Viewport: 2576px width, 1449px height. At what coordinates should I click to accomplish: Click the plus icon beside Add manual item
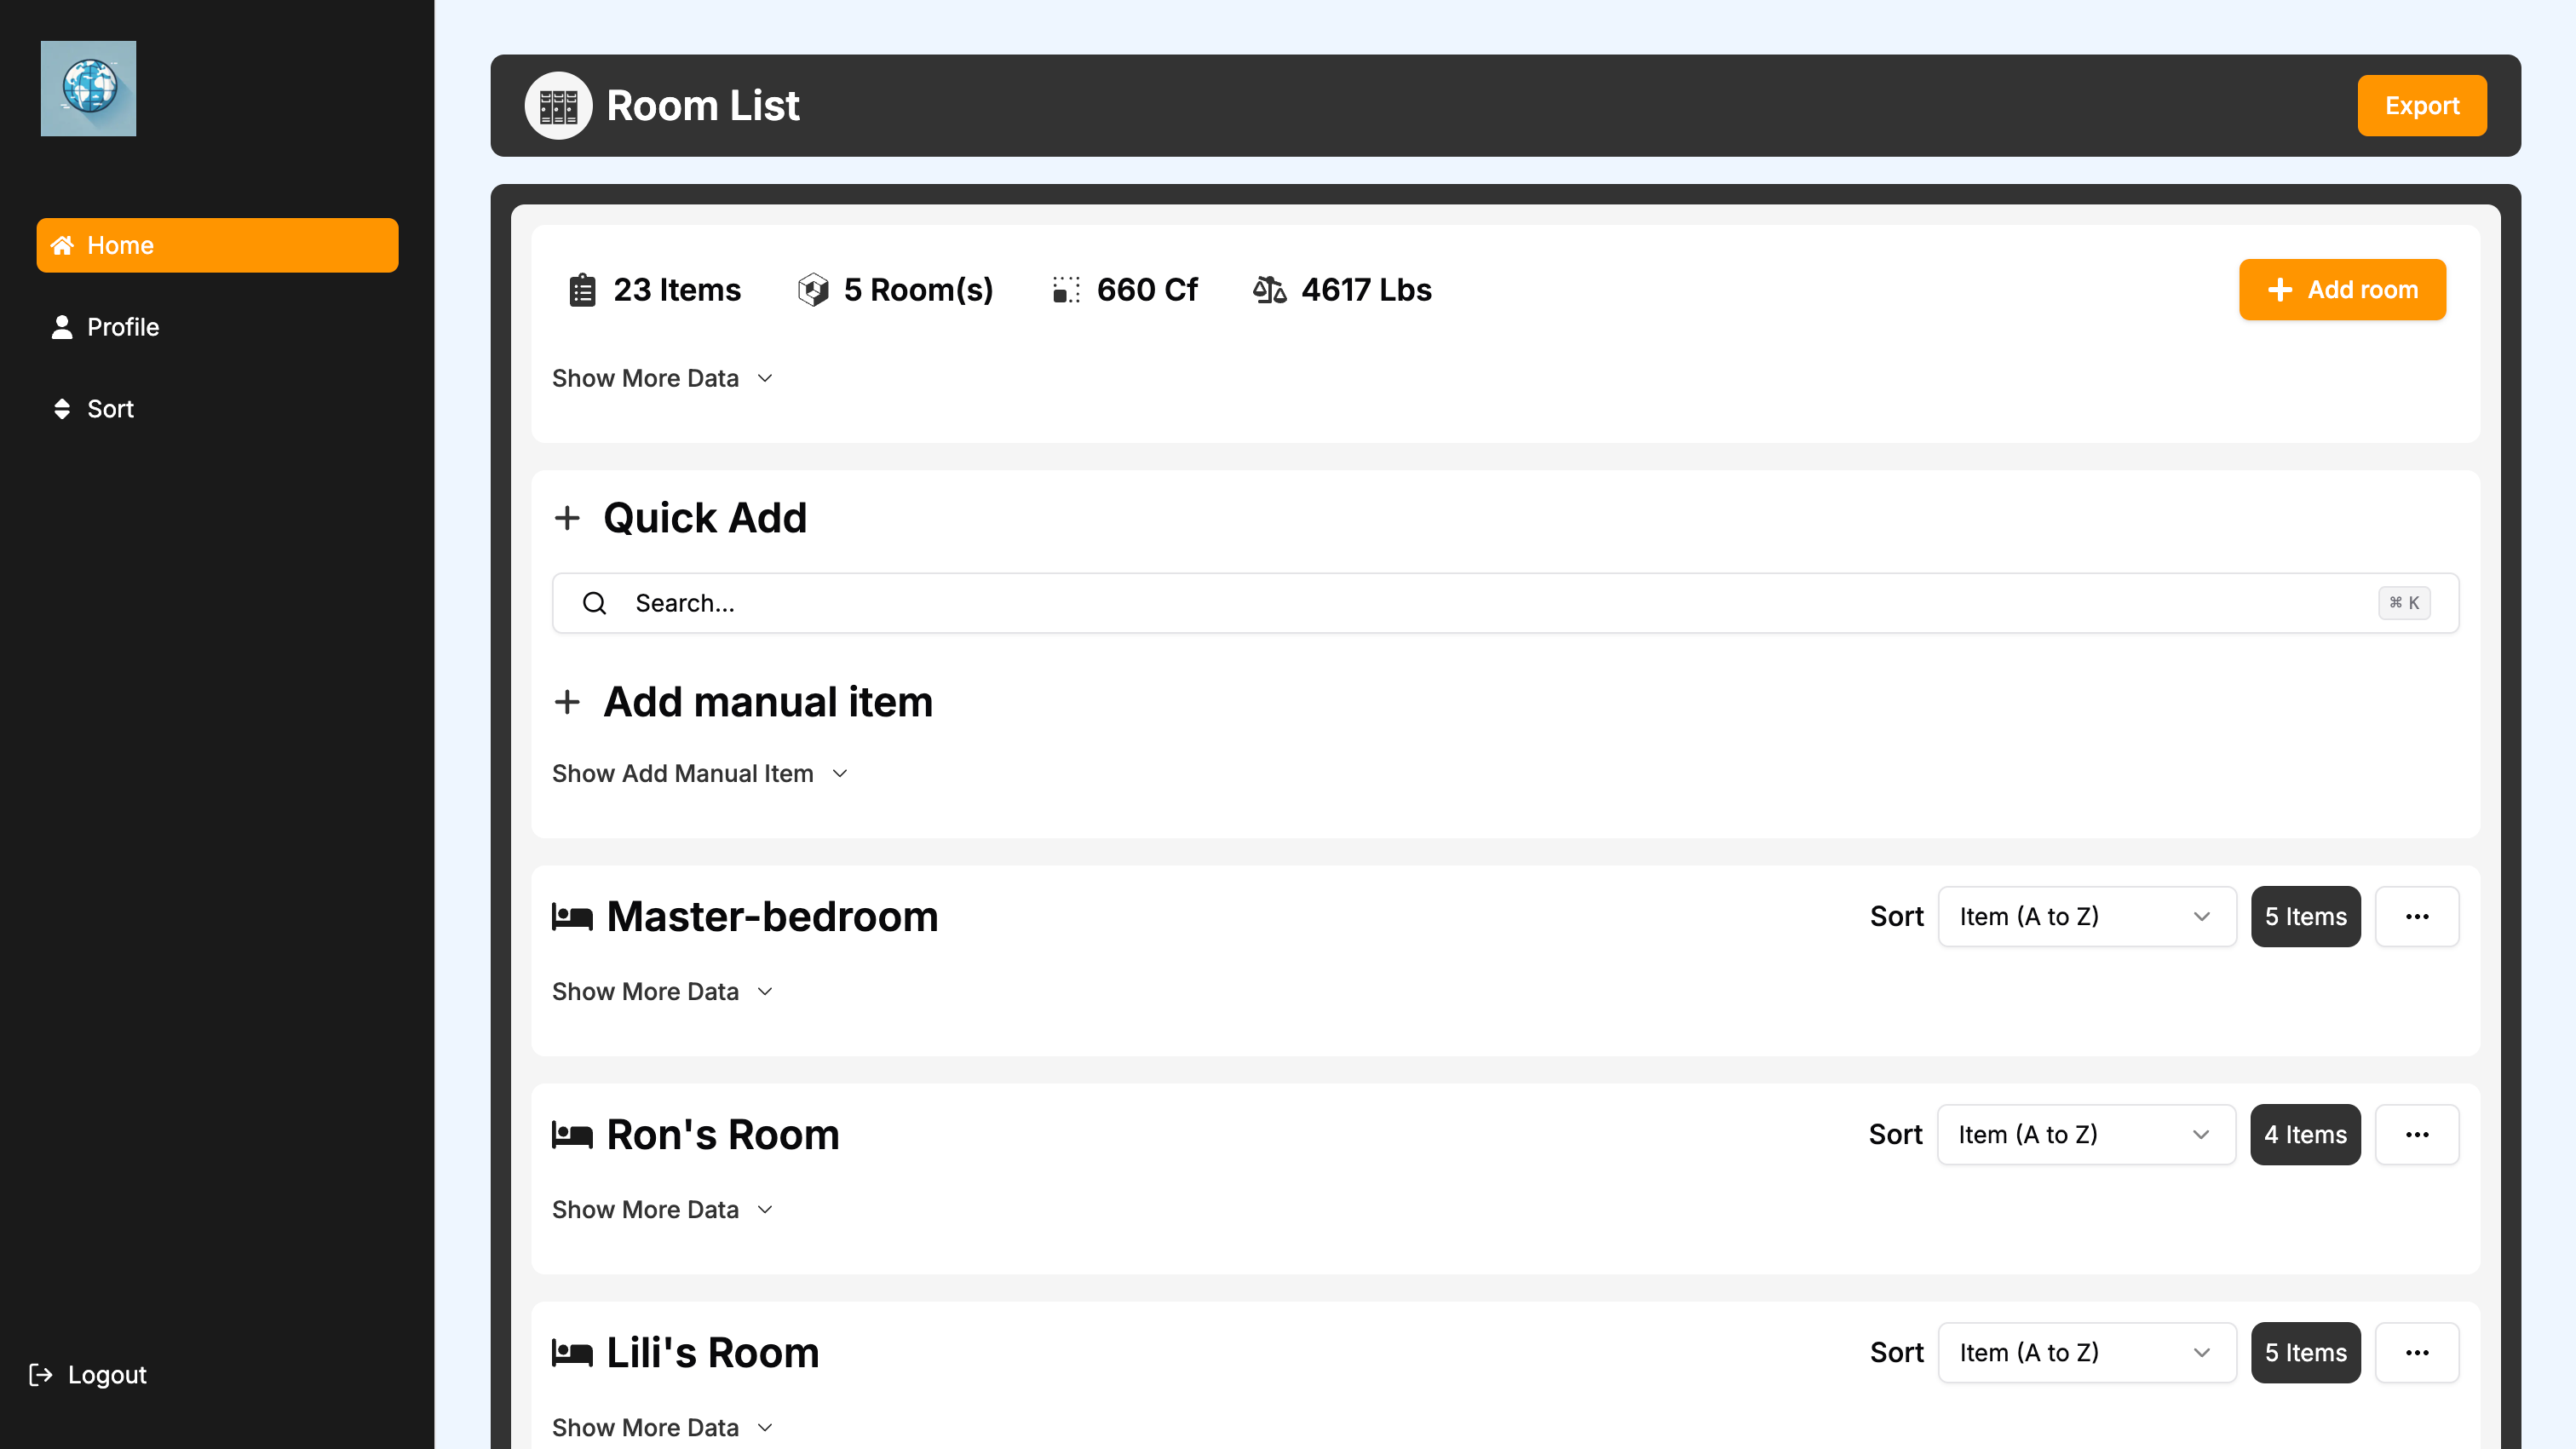(x=568, y=702)
